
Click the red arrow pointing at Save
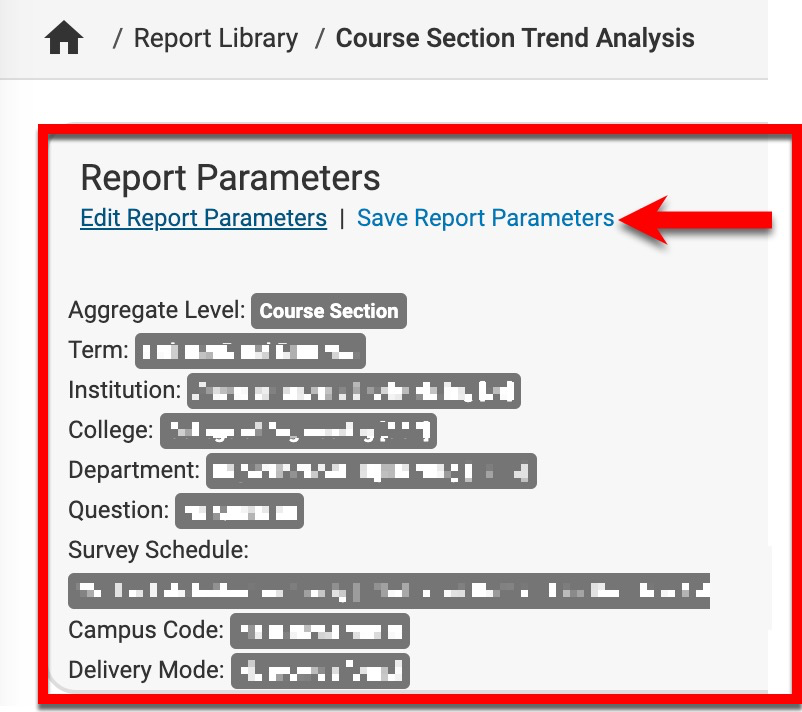pyautogui.click(x=698, y=219)
